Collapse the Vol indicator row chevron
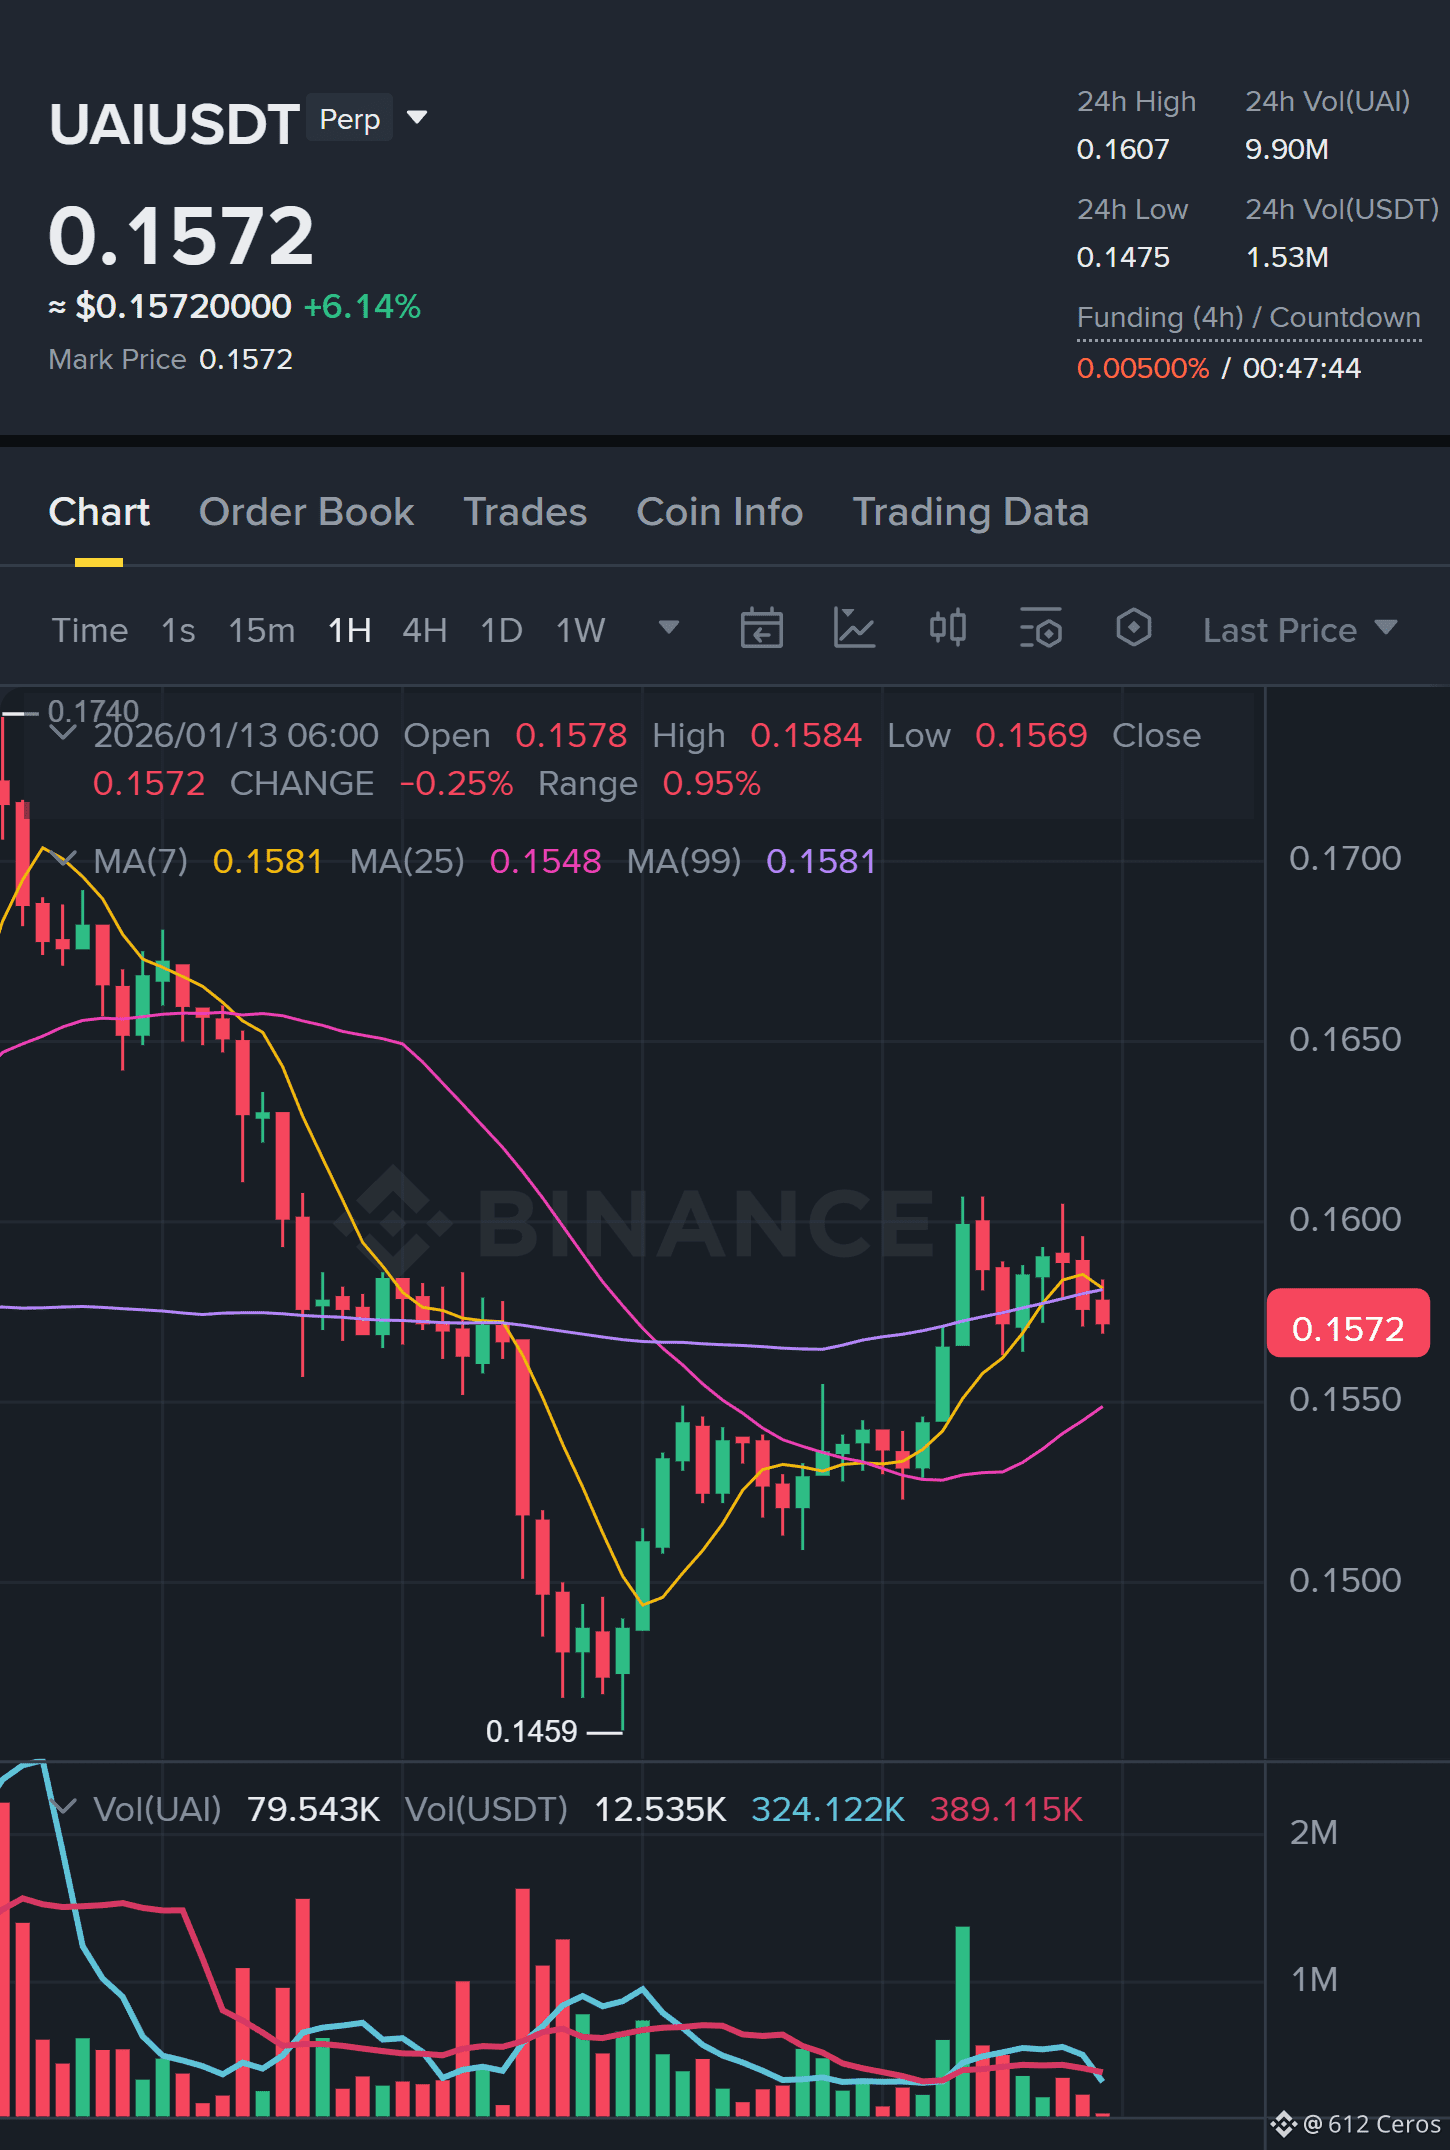The height and width of the screenshot is (2150, 1450). point(62,1808)
